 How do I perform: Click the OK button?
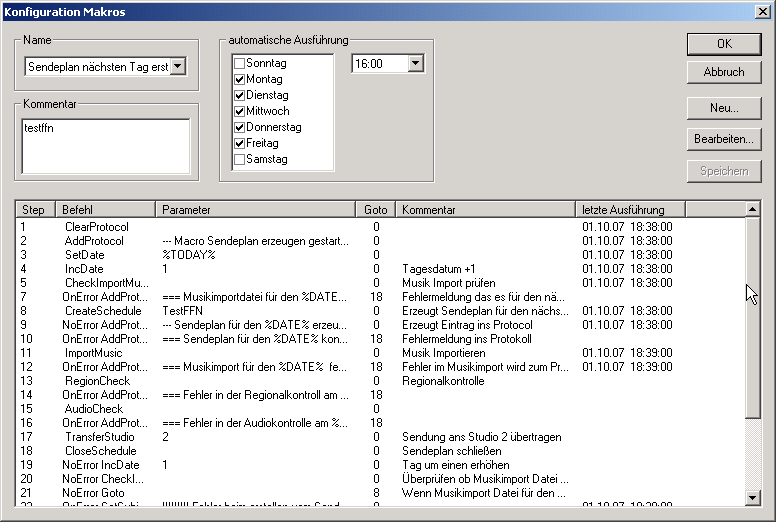[x=724, y=44]
